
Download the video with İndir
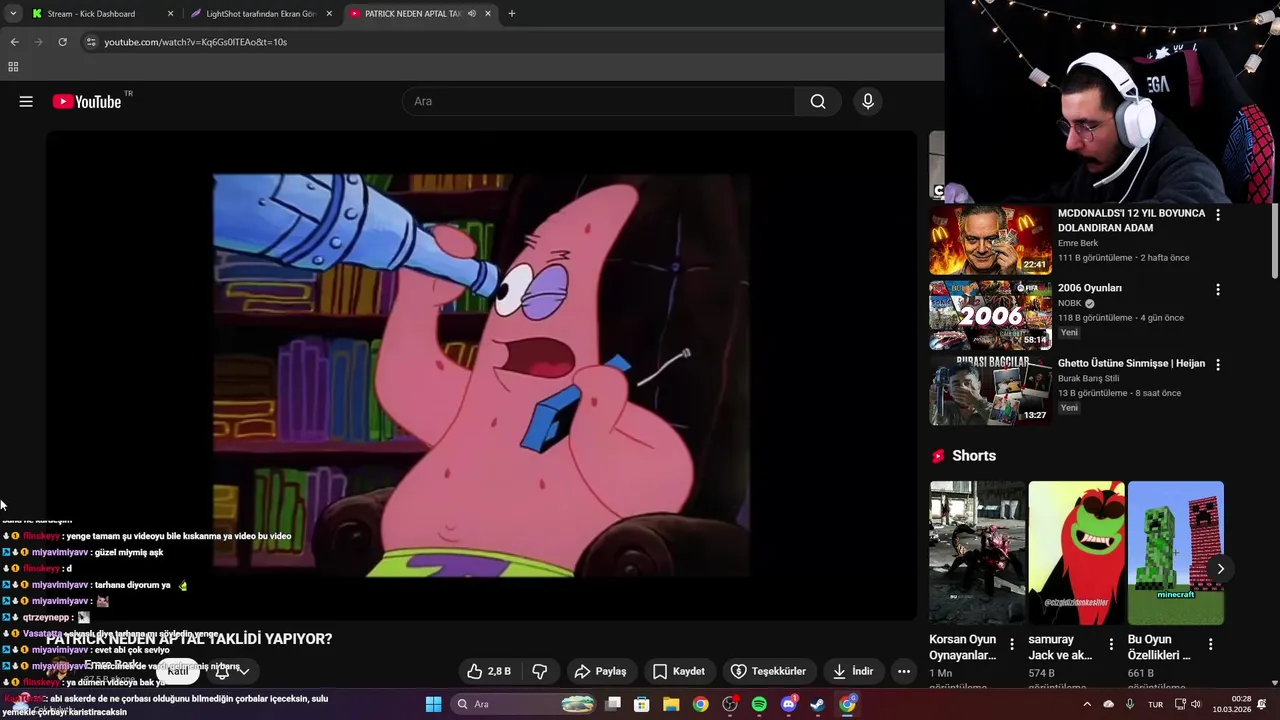point(853,671)
